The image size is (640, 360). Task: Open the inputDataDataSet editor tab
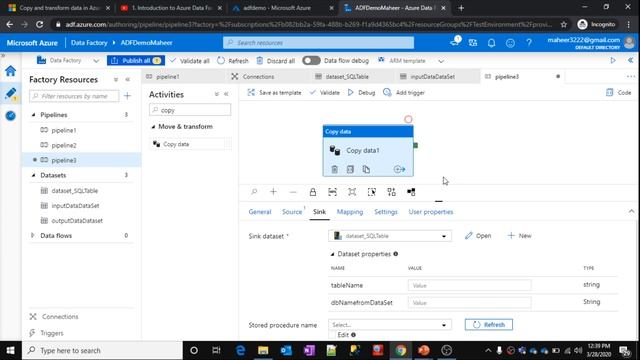click(433, 77)
